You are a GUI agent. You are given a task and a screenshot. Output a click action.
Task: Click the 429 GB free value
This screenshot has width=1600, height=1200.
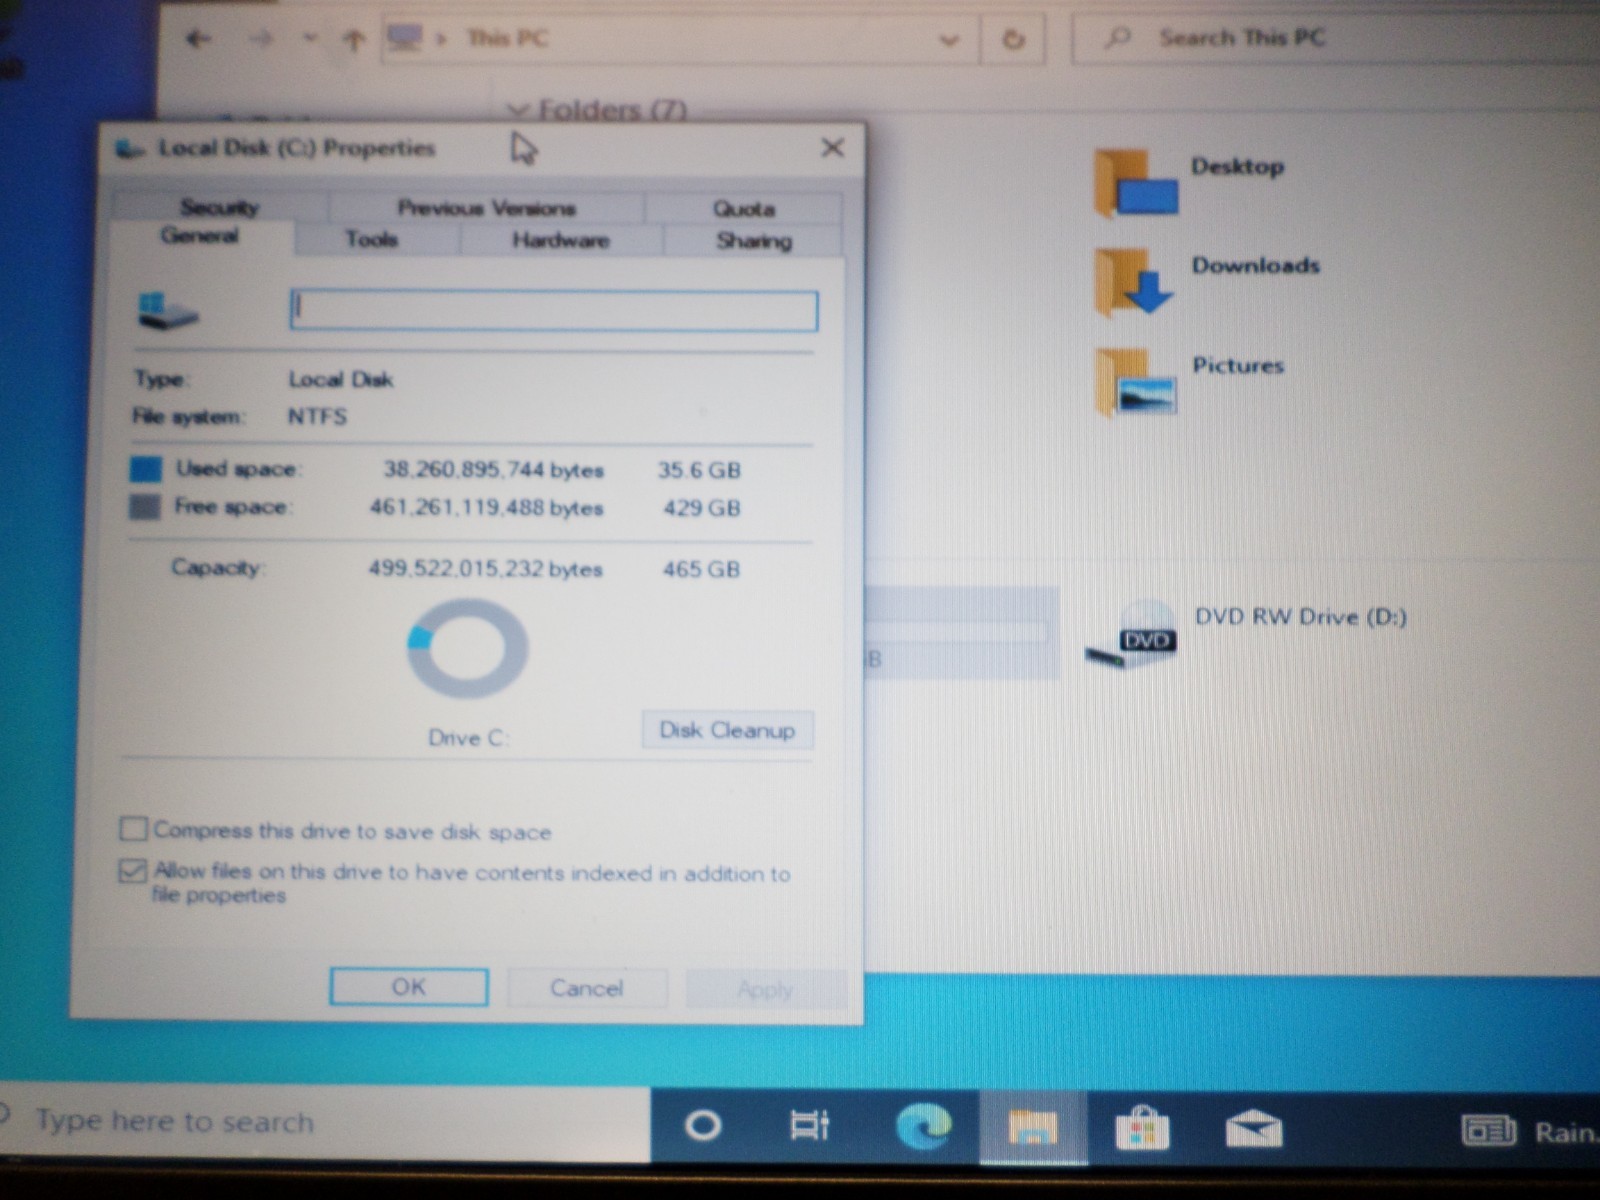[702, 508]
